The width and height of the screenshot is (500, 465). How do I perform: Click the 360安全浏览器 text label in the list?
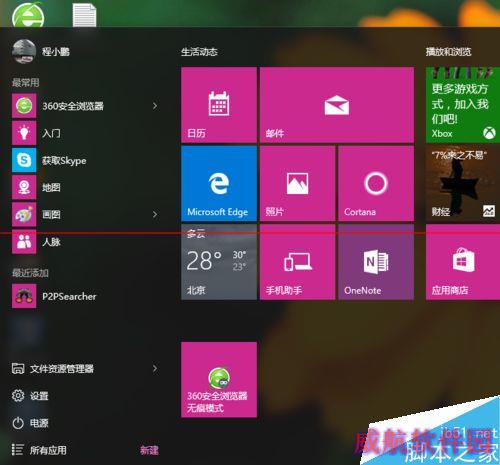pos(73,106)
